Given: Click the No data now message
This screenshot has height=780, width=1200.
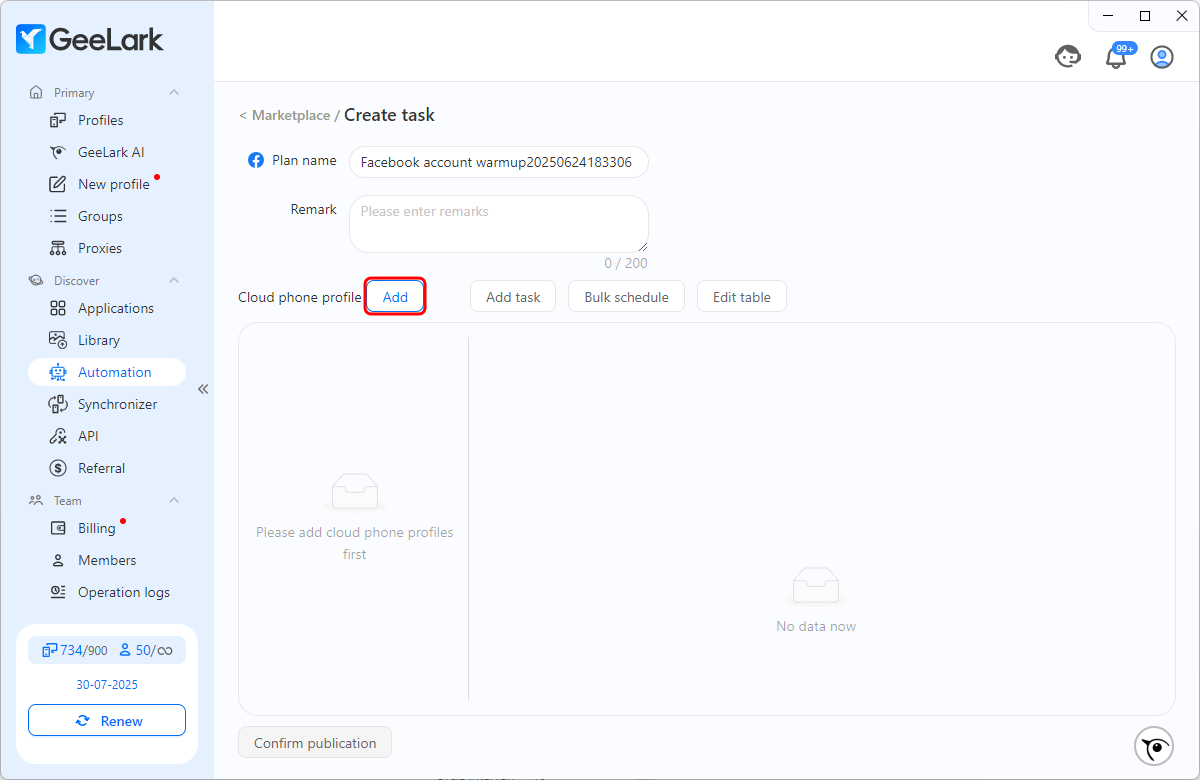Looking at the screenshot, I should coord(816,626).
